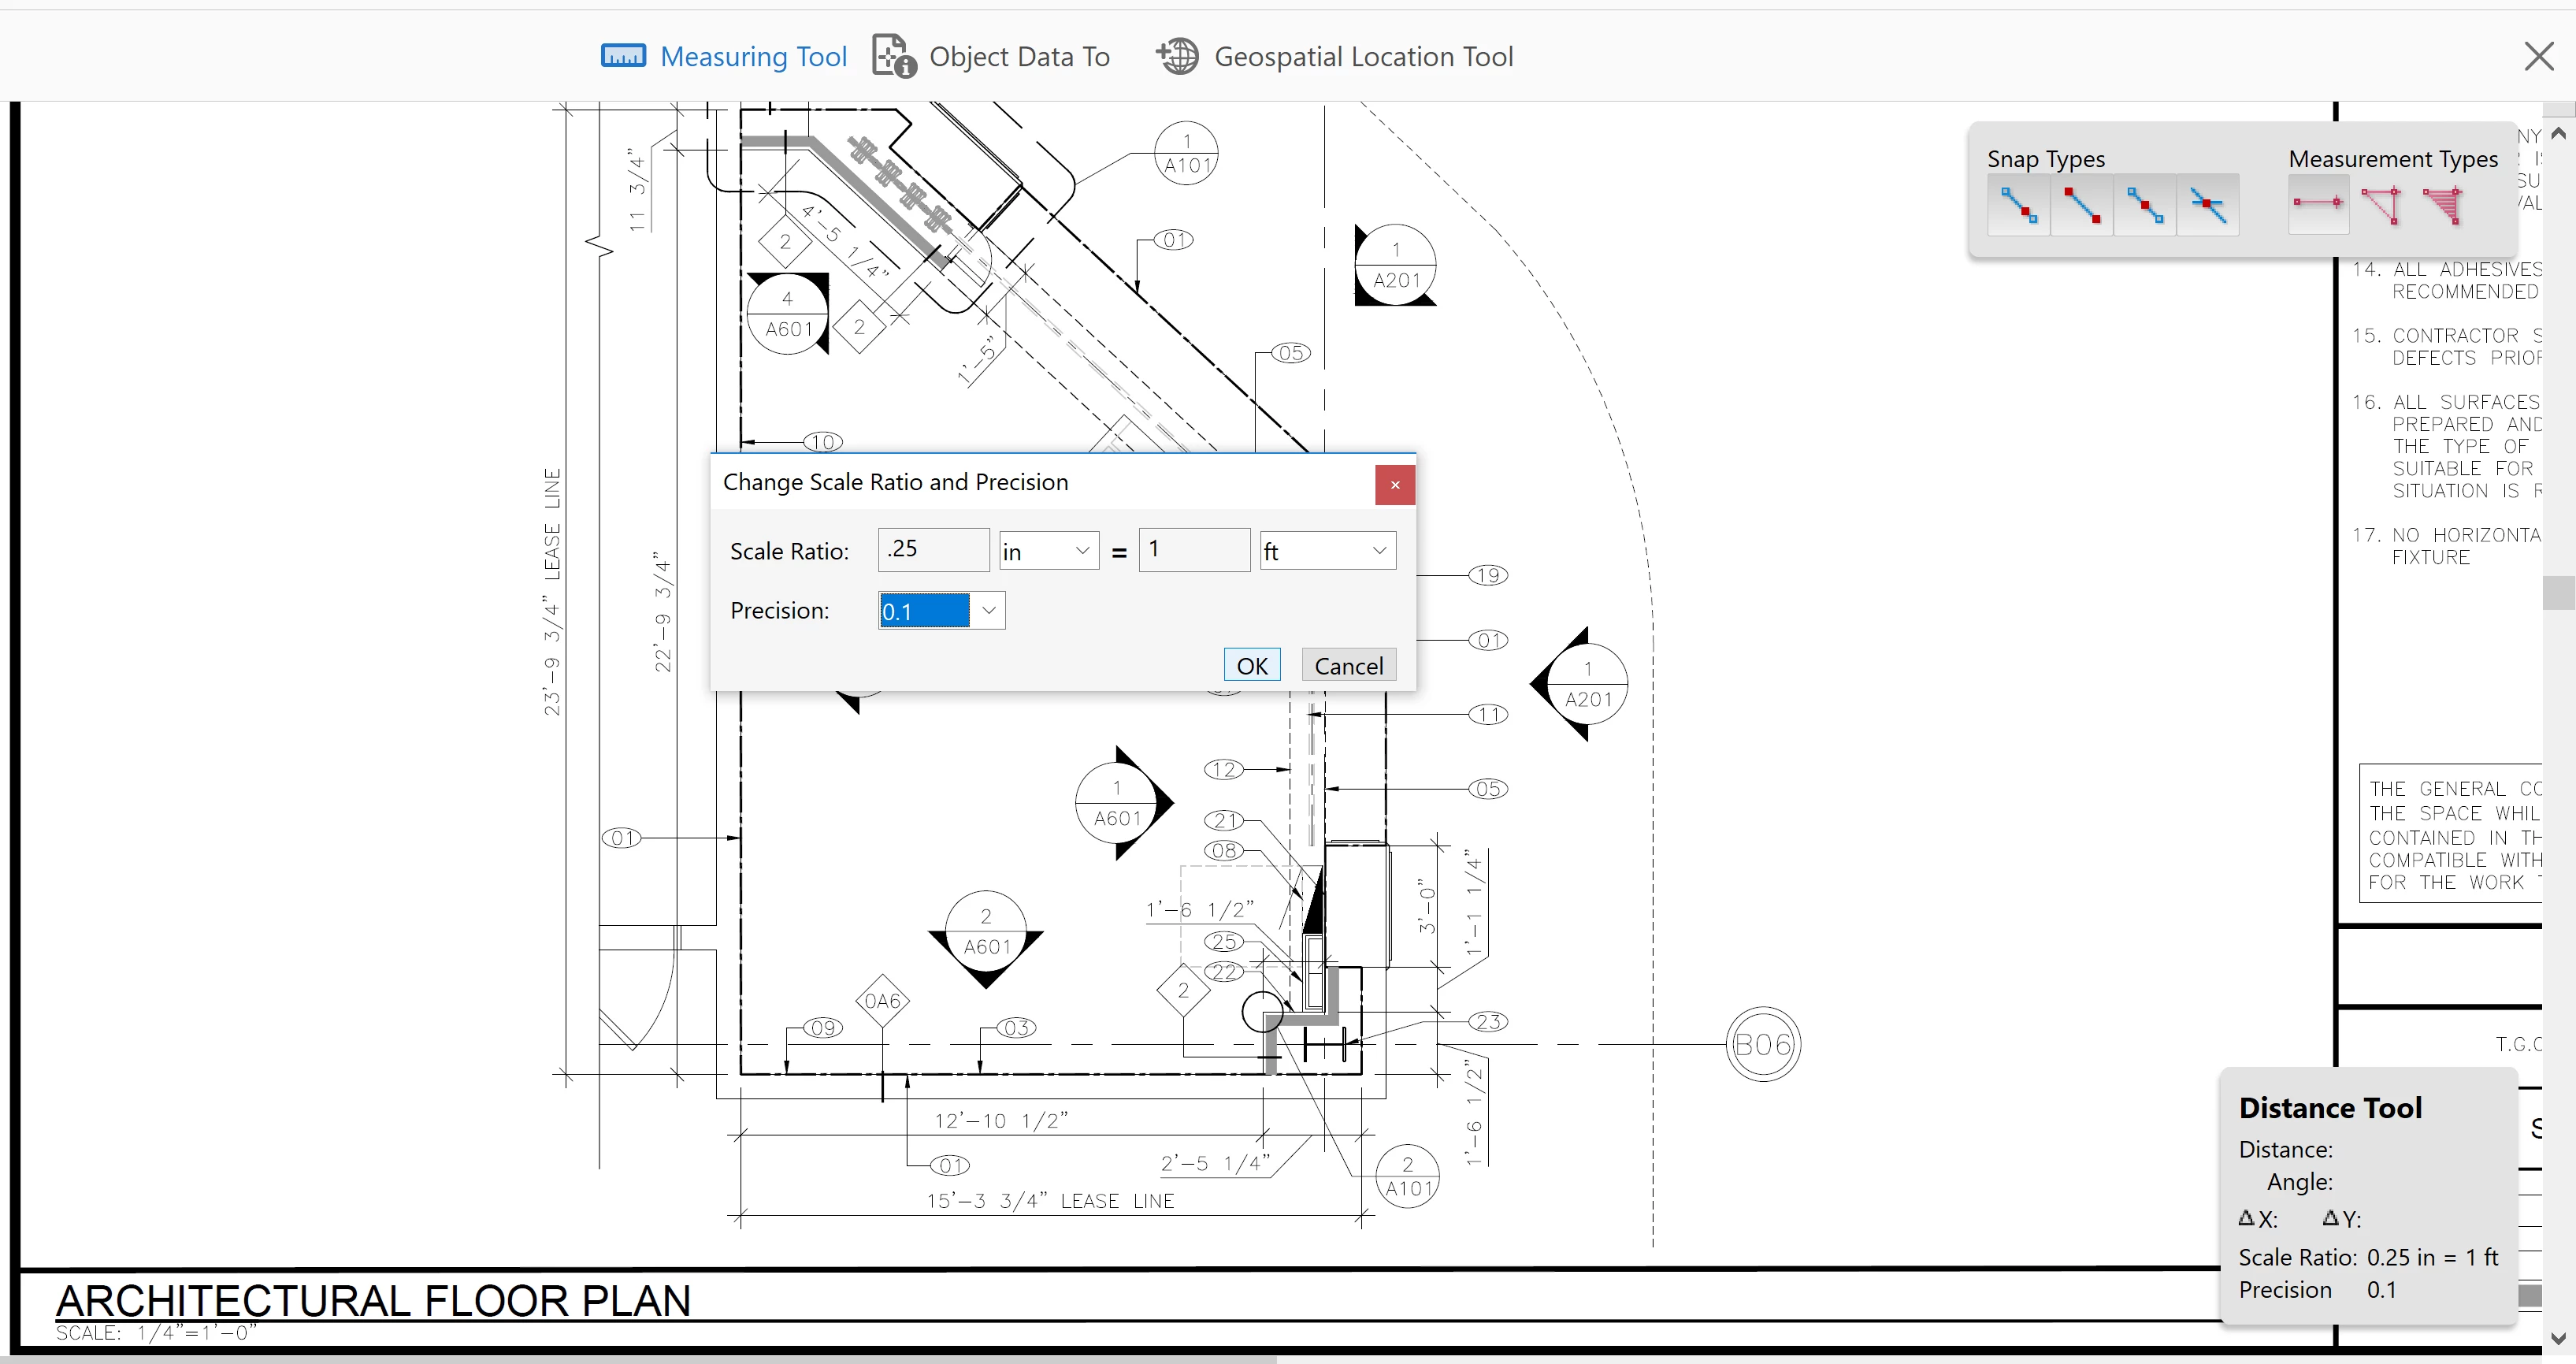Expand the Precision dropdown list

988,611
